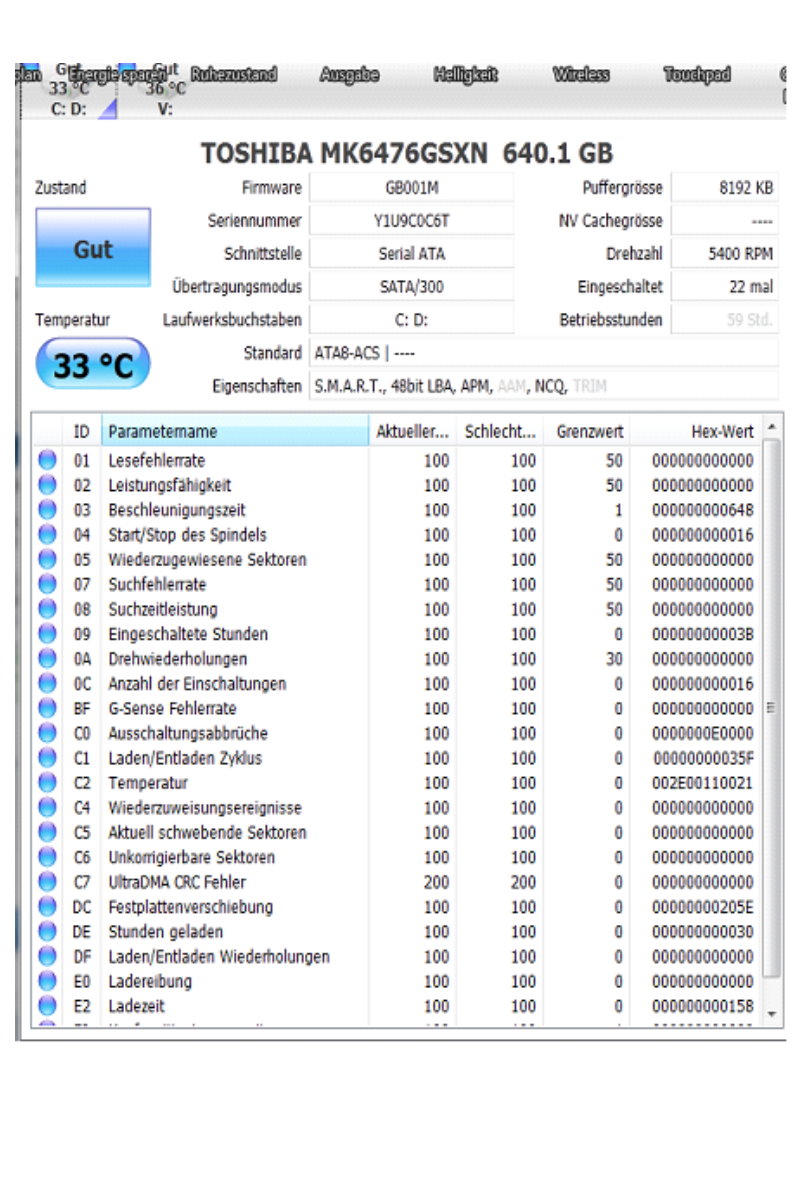Sort by the Grenzwert column header
Screen dimensions: 800x1200
587,432
